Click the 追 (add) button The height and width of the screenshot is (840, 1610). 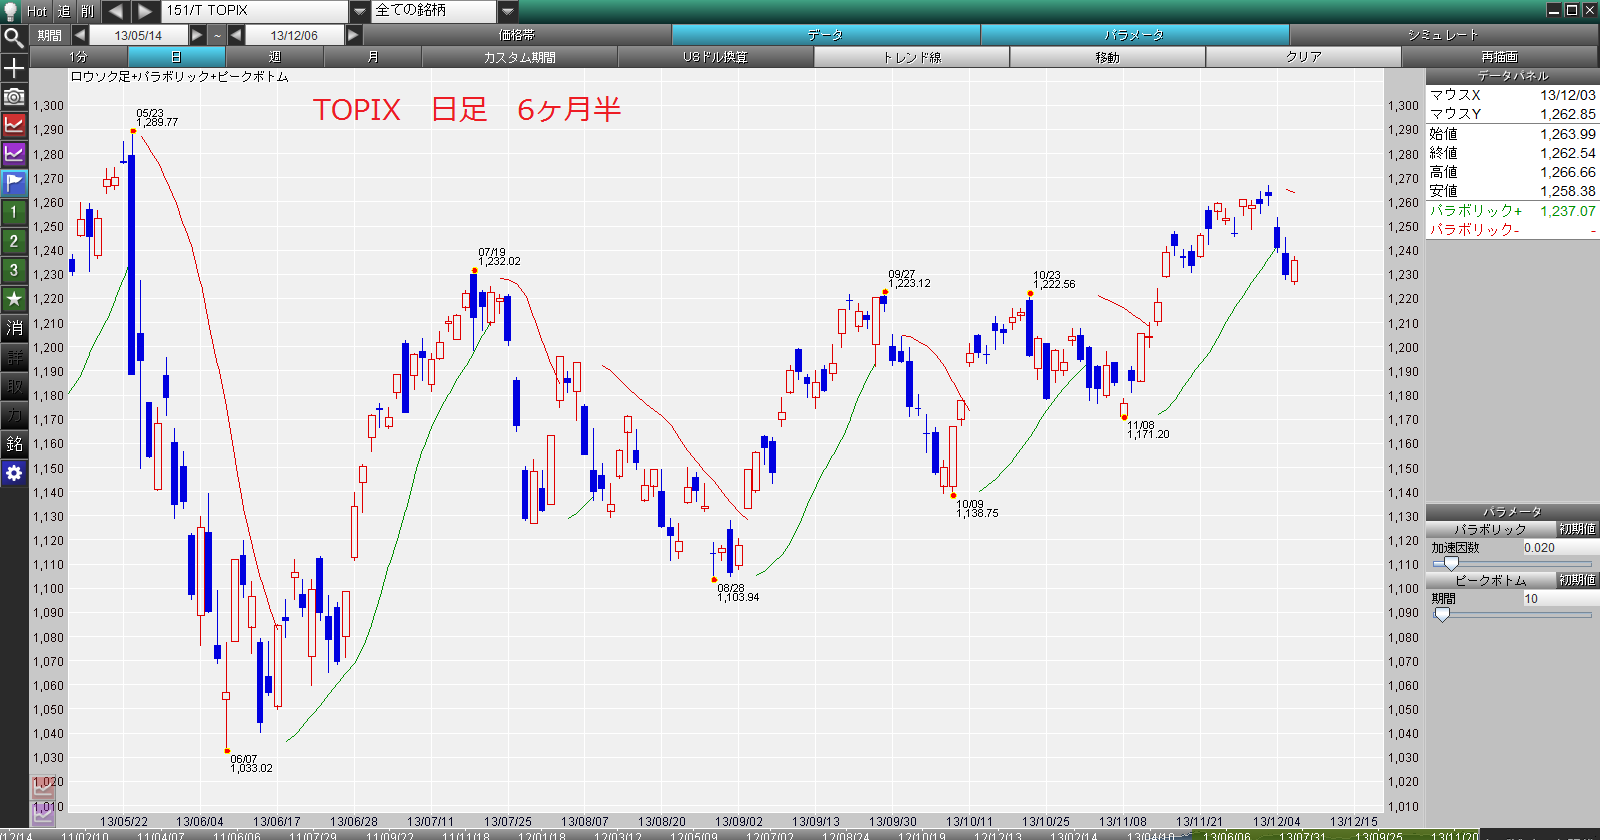coord(64,11)
